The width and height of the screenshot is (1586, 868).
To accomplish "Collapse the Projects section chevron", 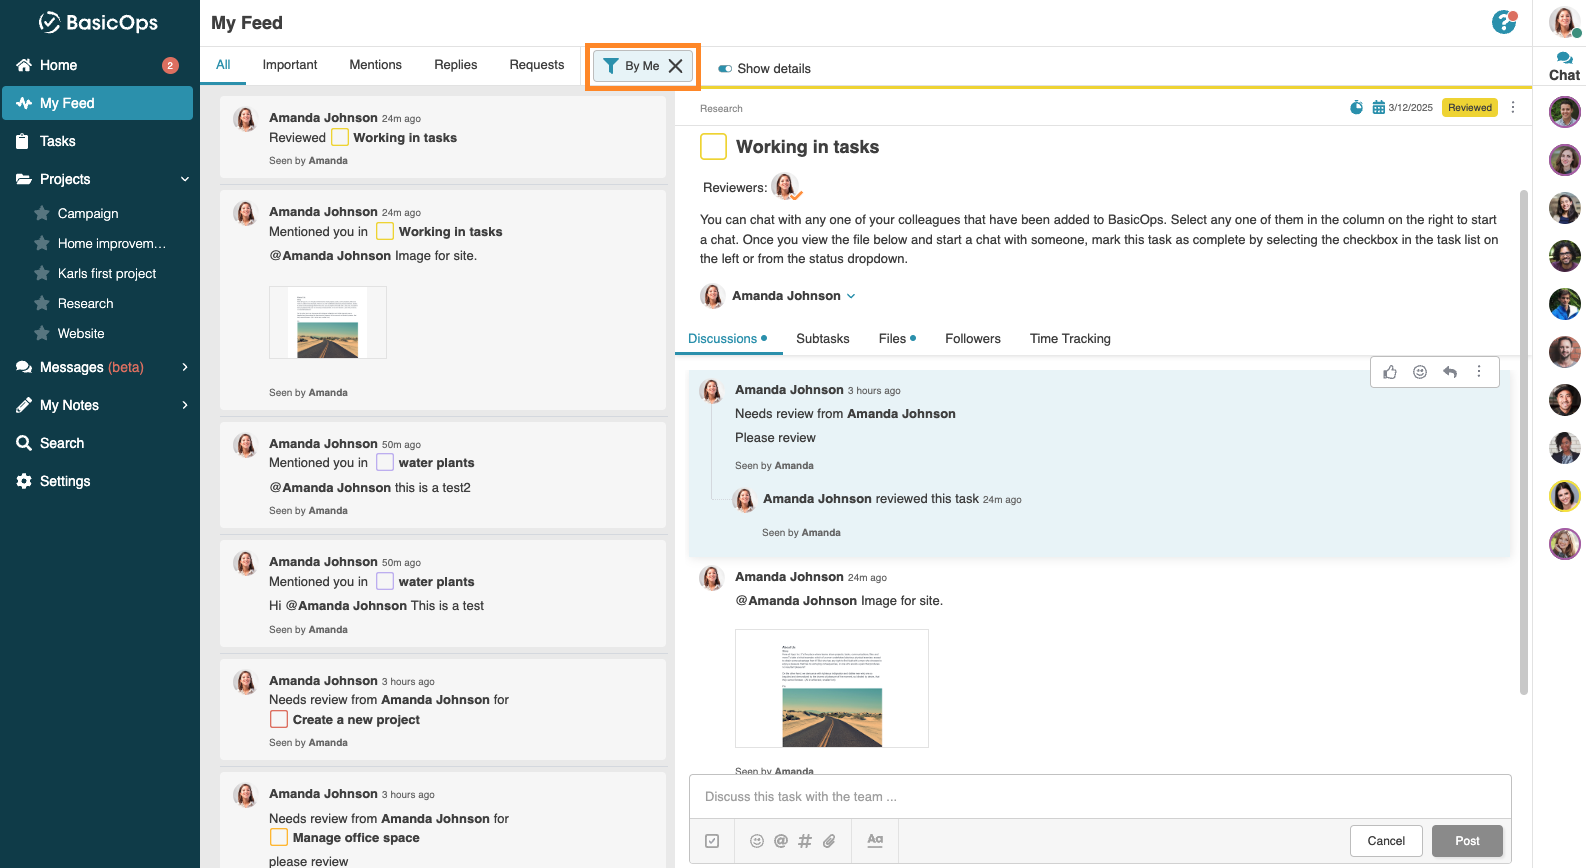I will [185, 180].
